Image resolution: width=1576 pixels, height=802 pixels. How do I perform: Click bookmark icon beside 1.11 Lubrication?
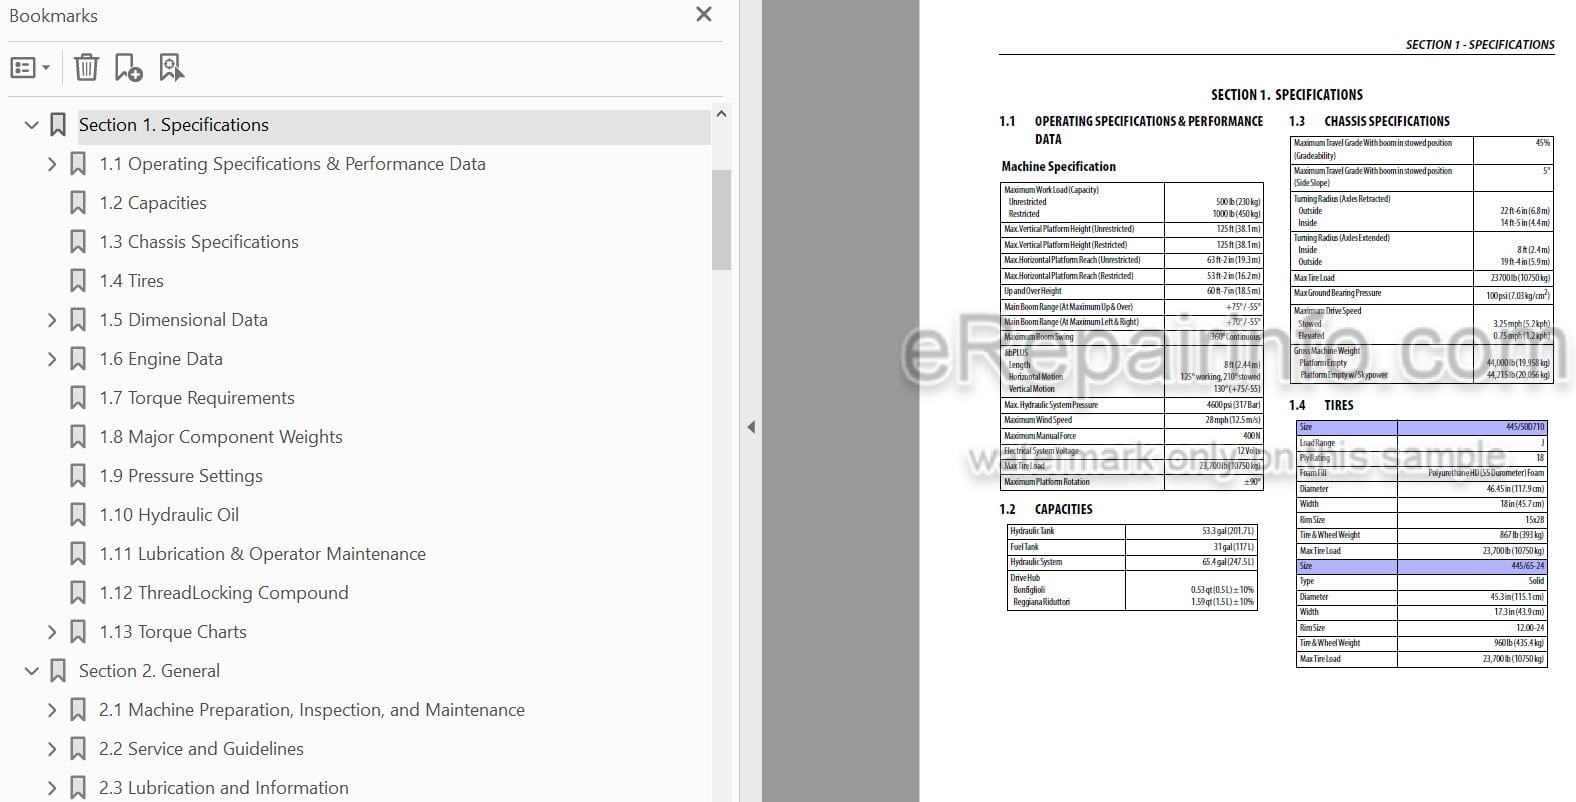[78, 554]
